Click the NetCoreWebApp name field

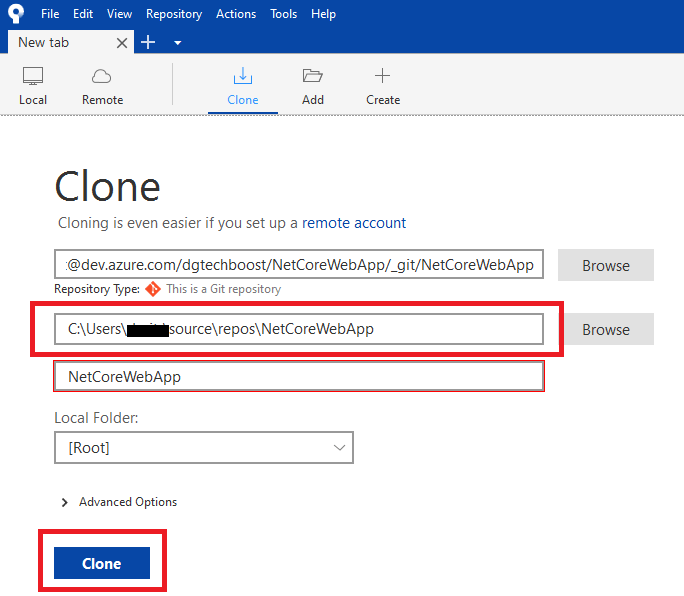[x=298, y=377]
